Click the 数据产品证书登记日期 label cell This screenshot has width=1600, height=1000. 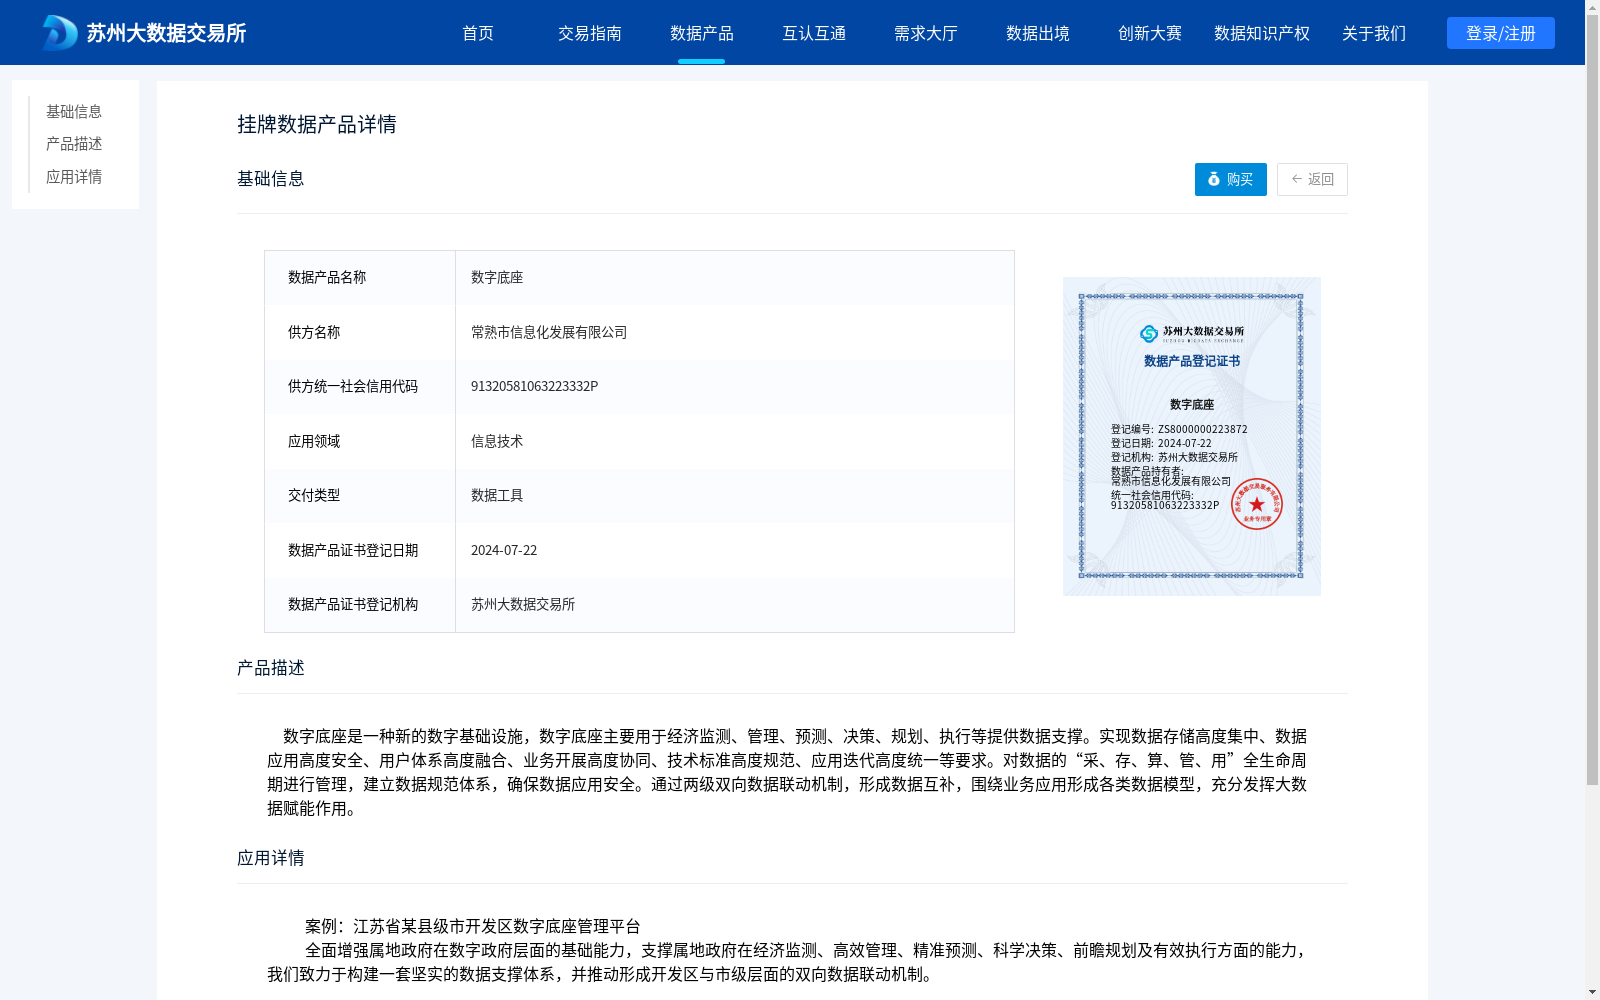point(360,550)
